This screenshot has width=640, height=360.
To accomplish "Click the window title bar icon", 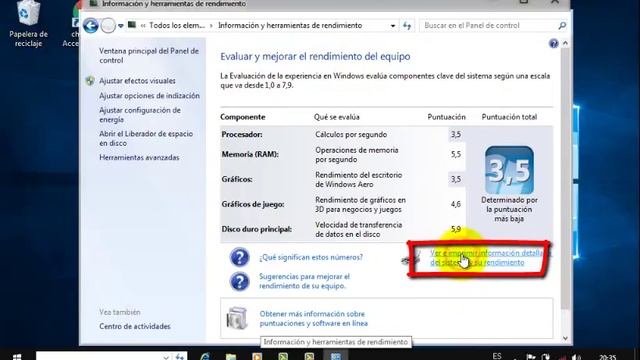I will tap(93, 4).
